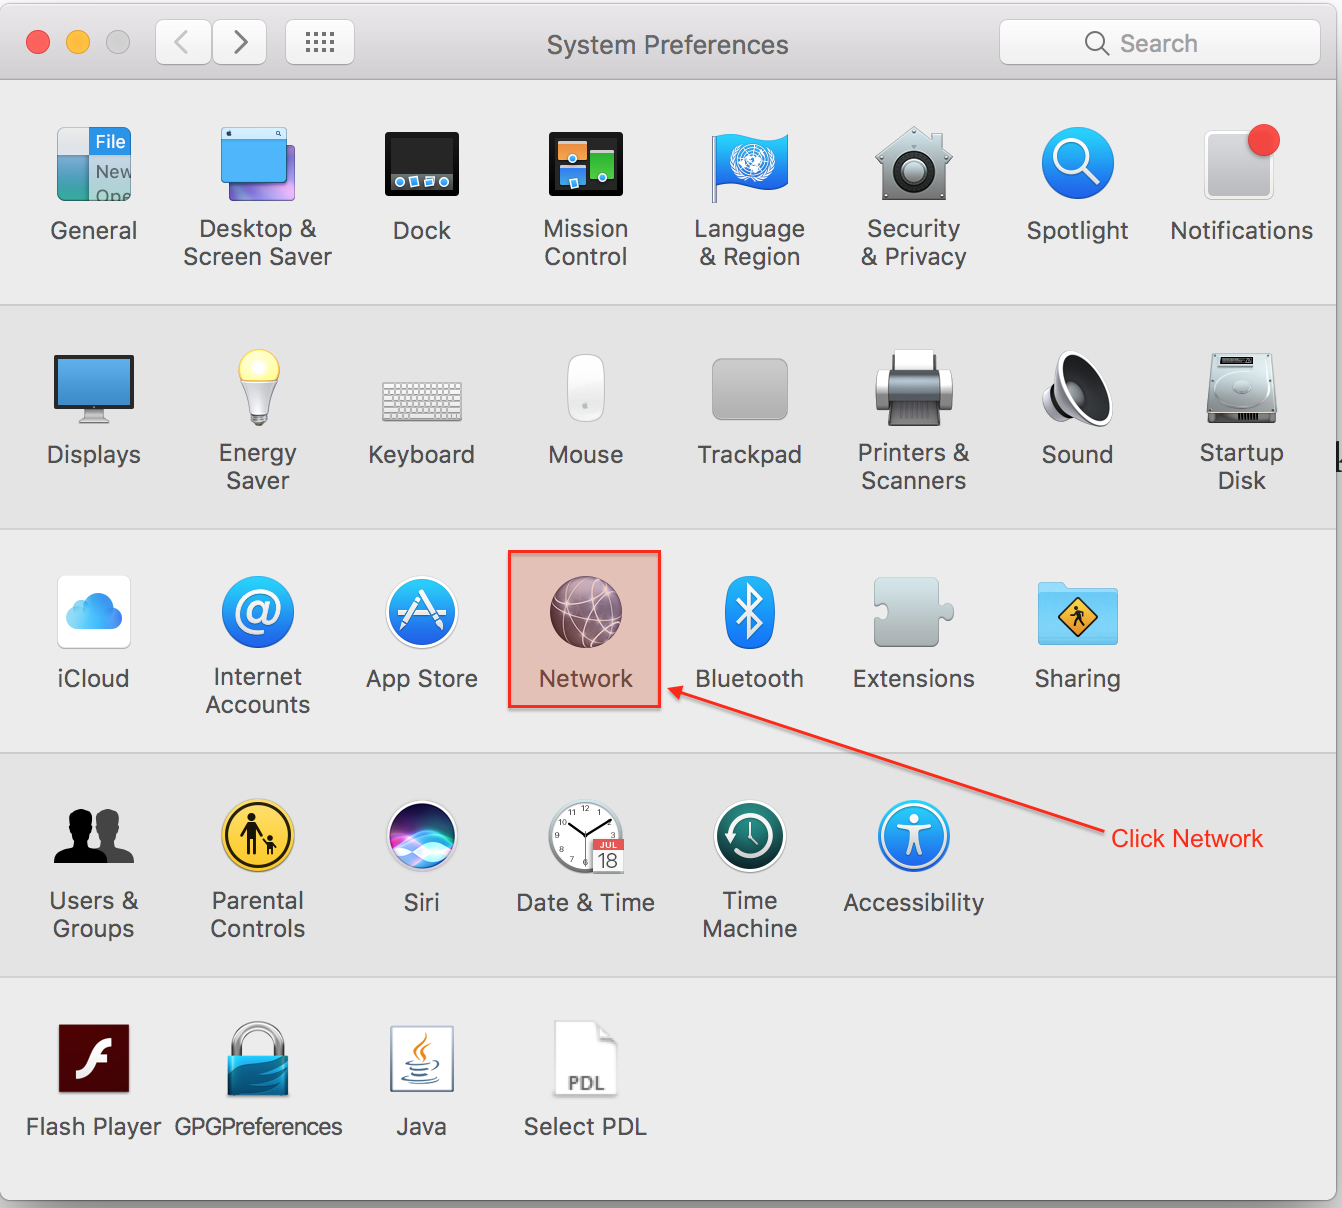The height and width of the screenshot is (1208, 1342).
Task: Click the forward navigation arrow
Action: pos(239,42)
